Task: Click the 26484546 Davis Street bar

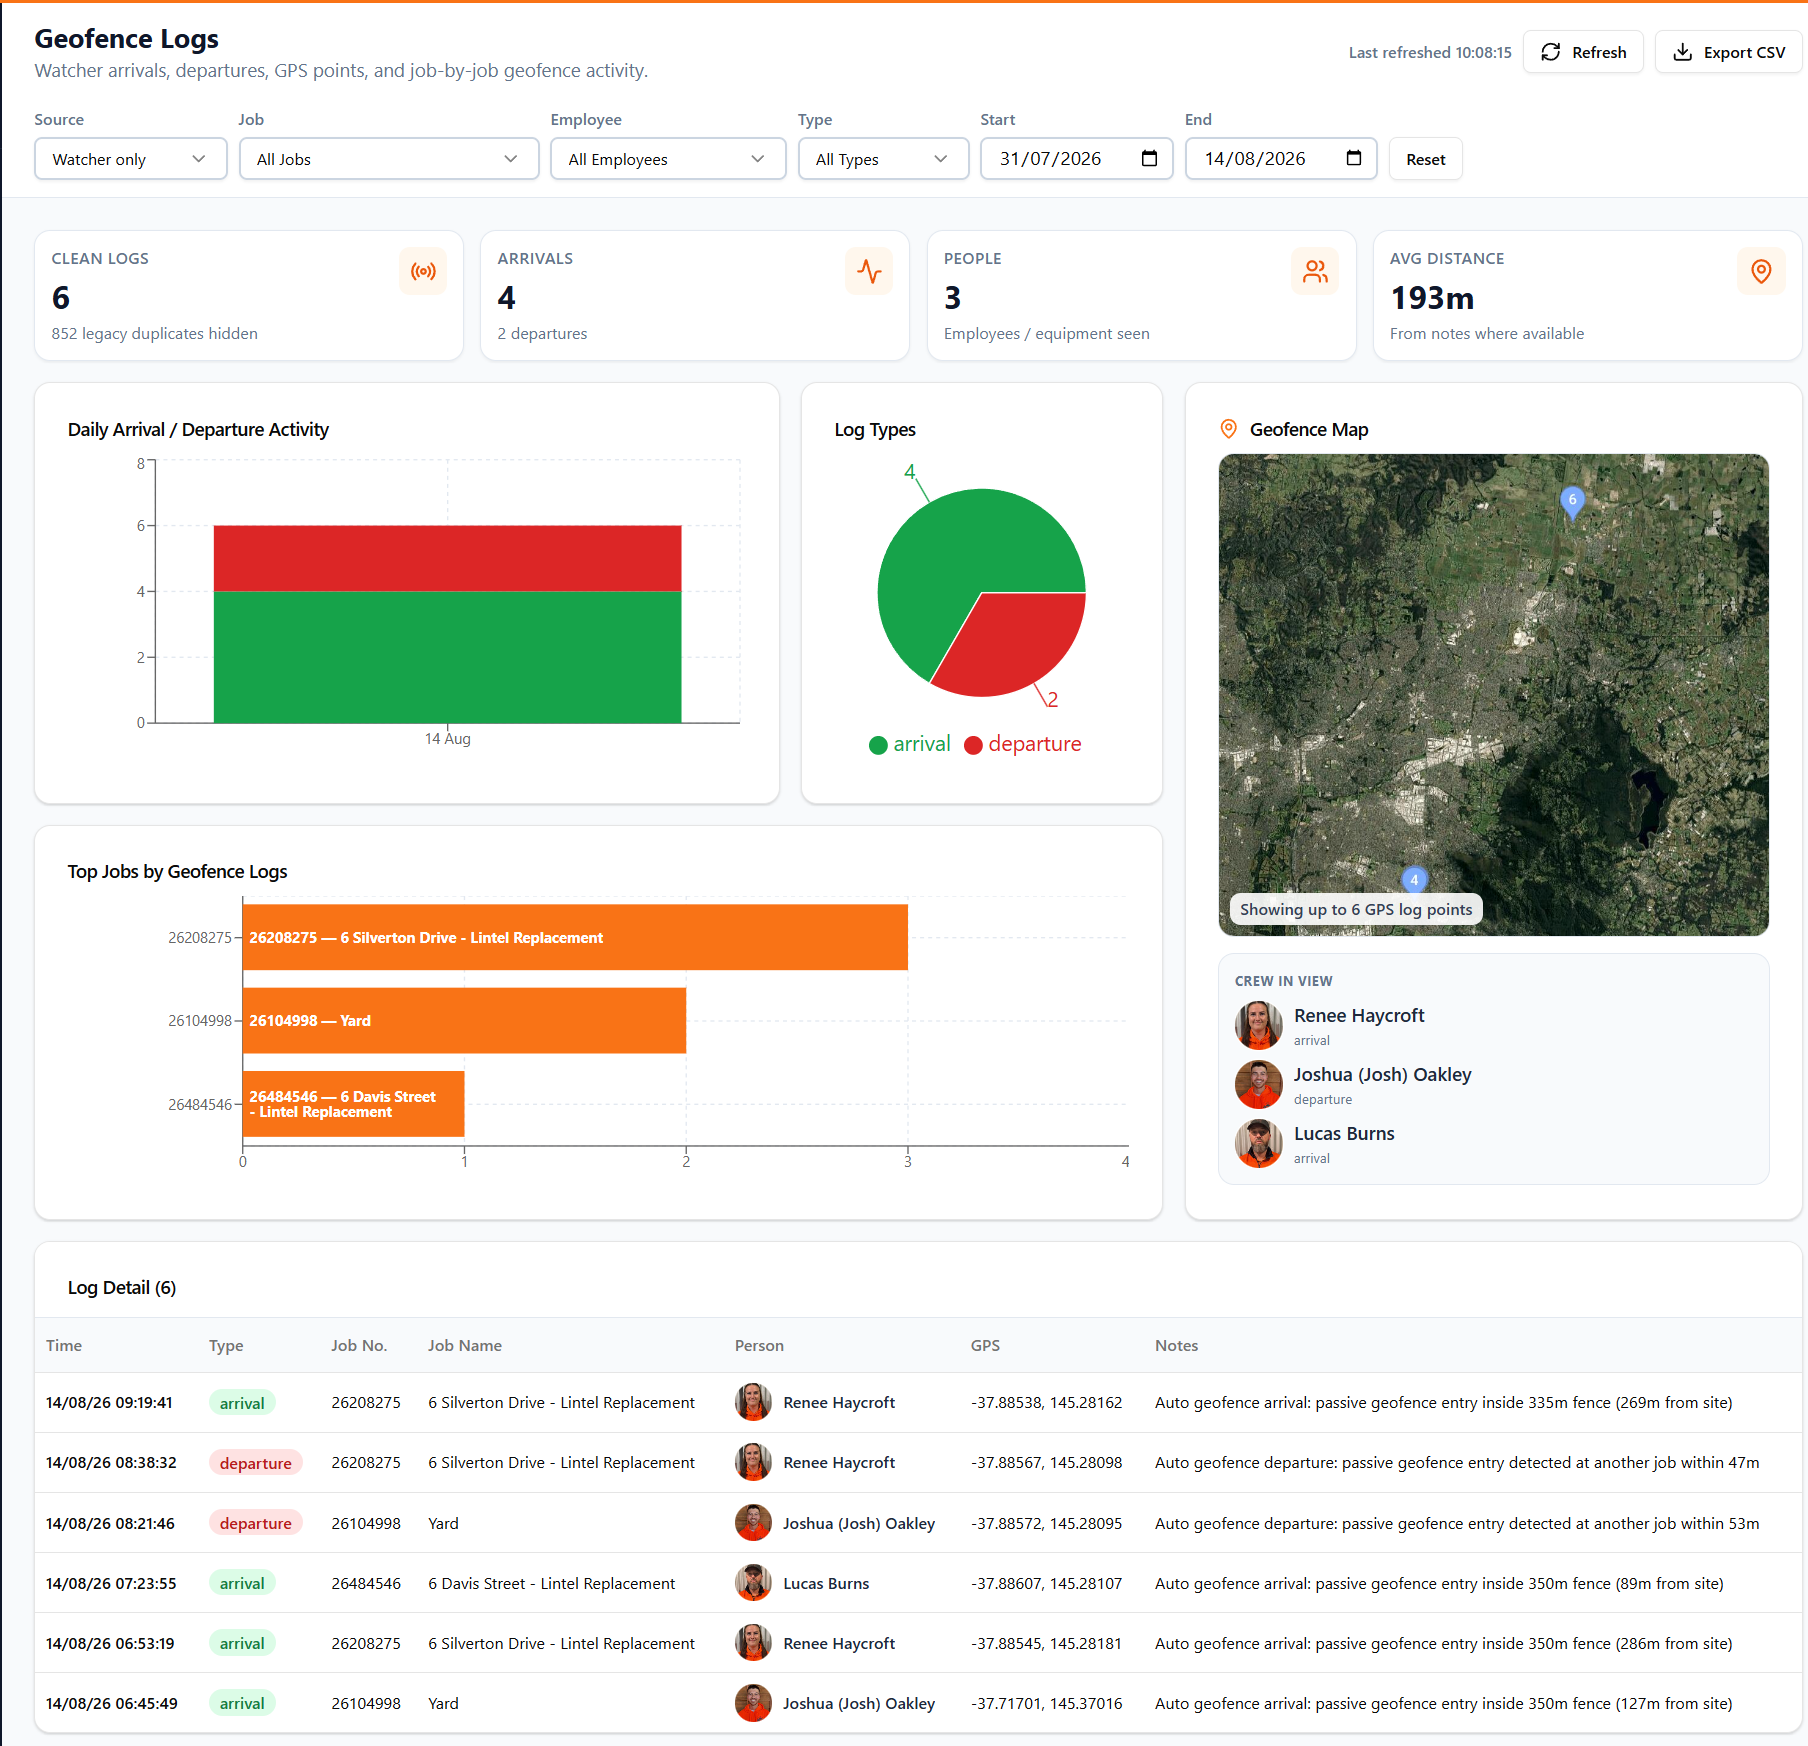Action: [353, 1104]
